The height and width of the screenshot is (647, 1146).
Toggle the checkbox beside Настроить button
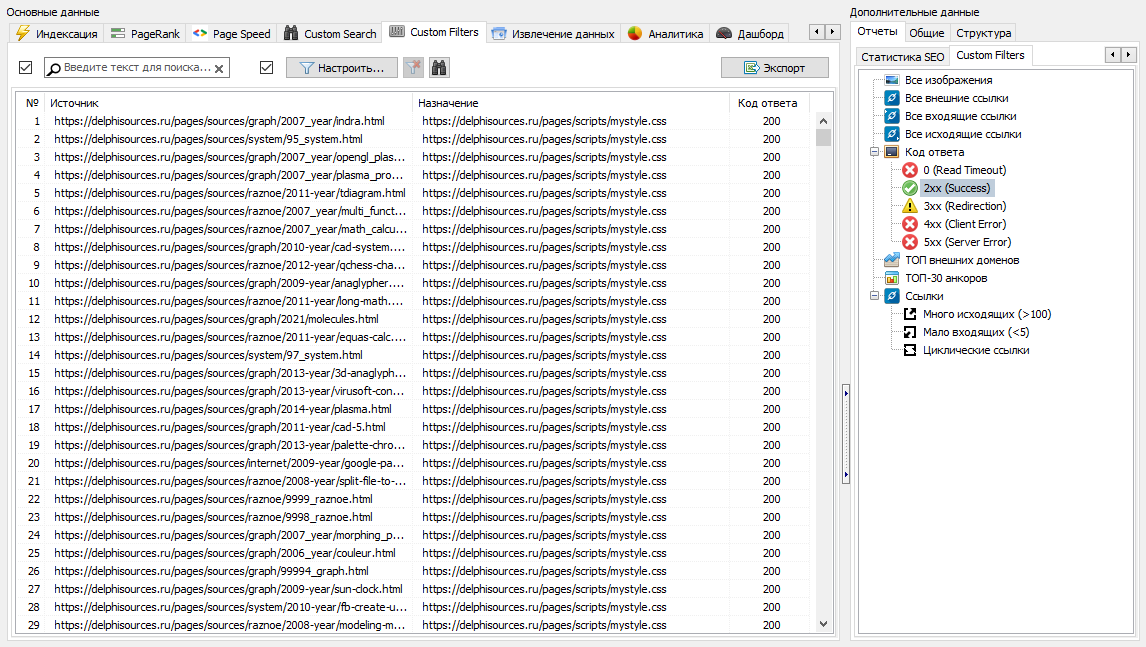(266, 68)
